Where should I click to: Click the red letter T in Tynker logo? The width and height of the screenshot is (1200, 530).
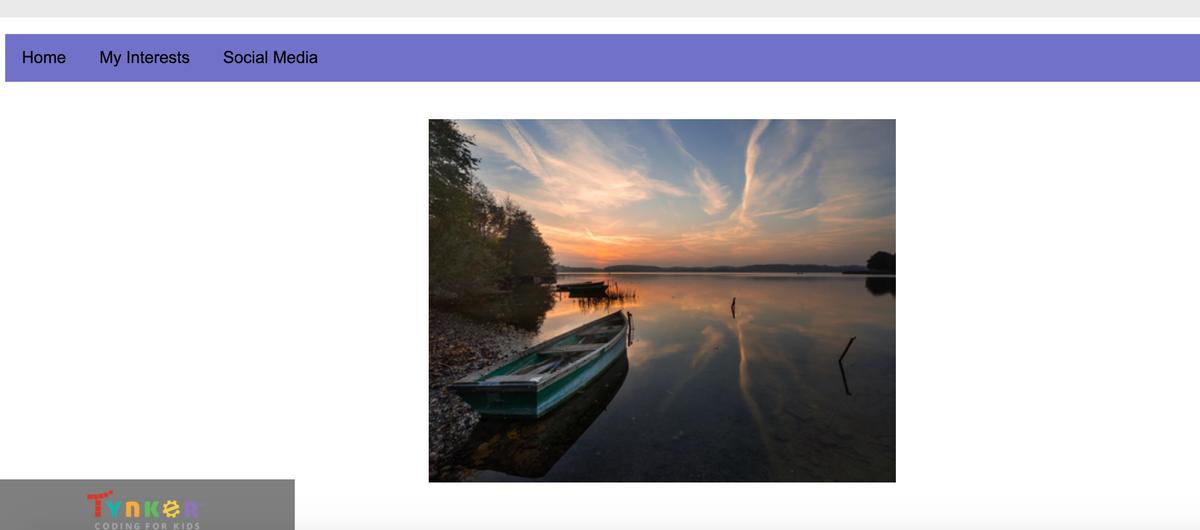click(x=98, y=504)
